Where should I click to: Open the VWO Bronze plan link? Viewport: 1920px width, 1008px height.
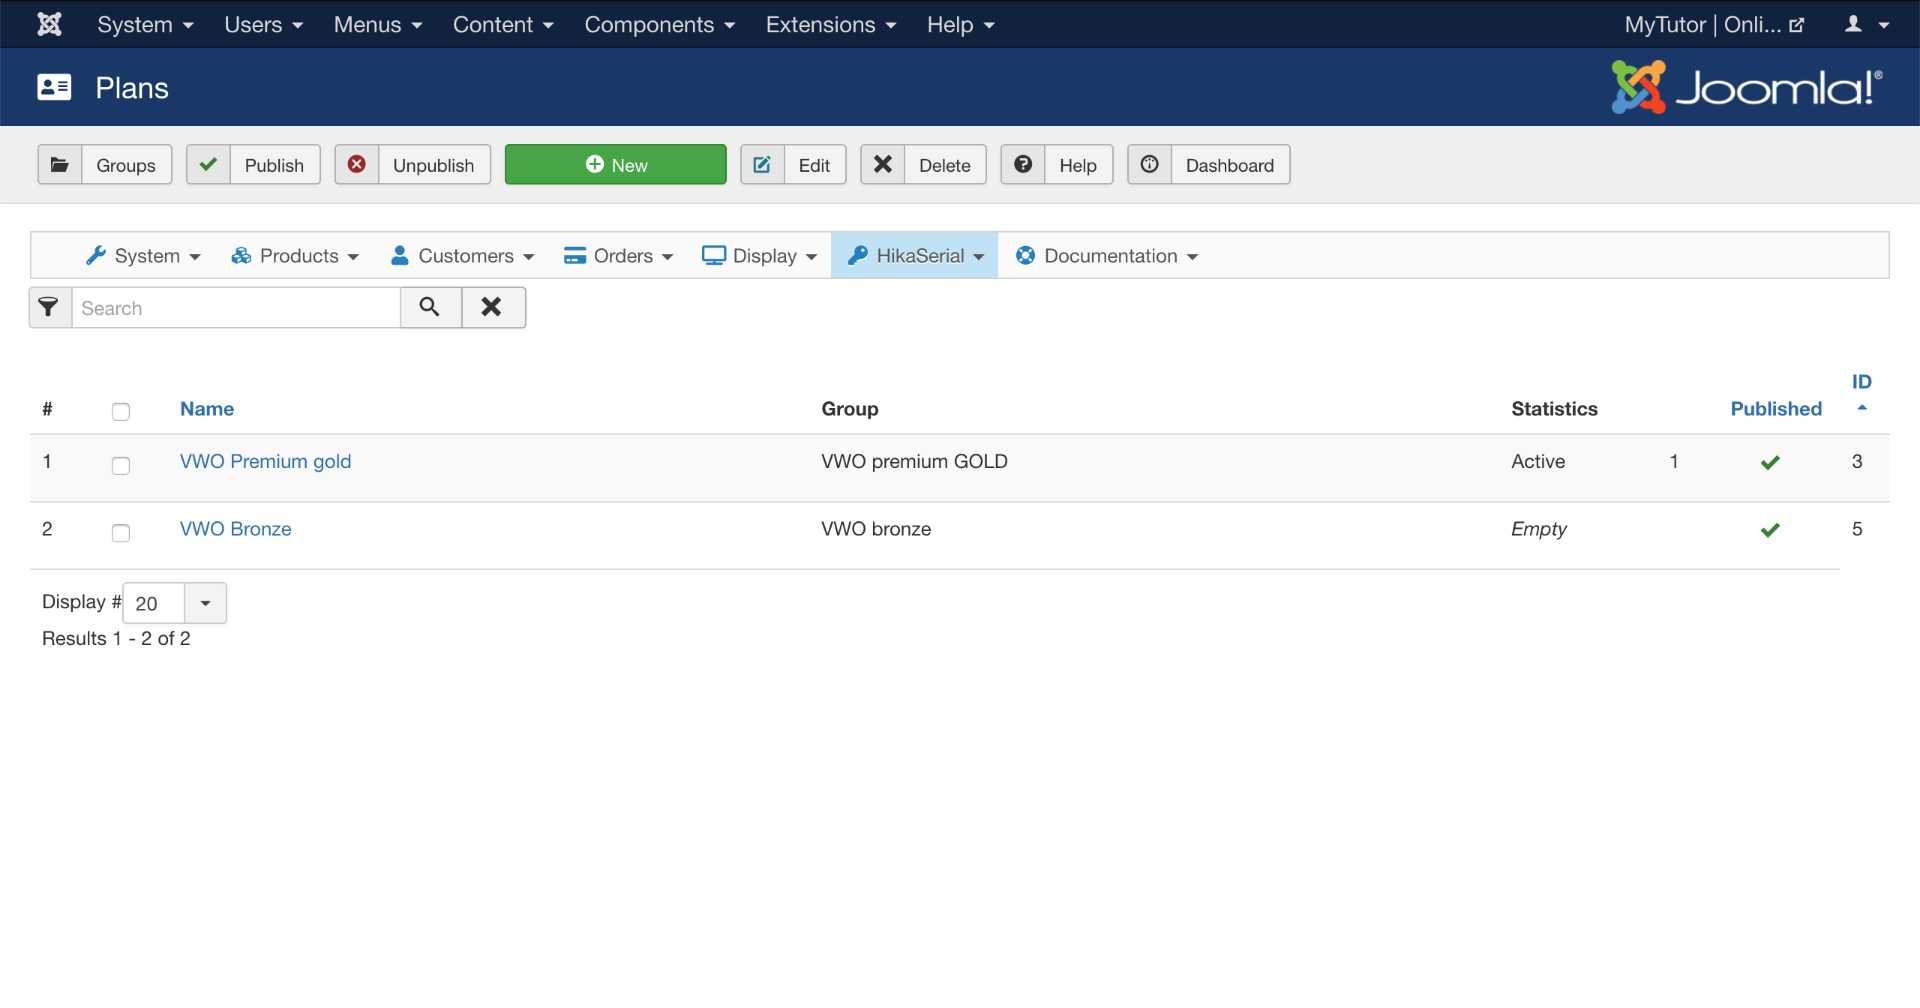pos(236,529)
